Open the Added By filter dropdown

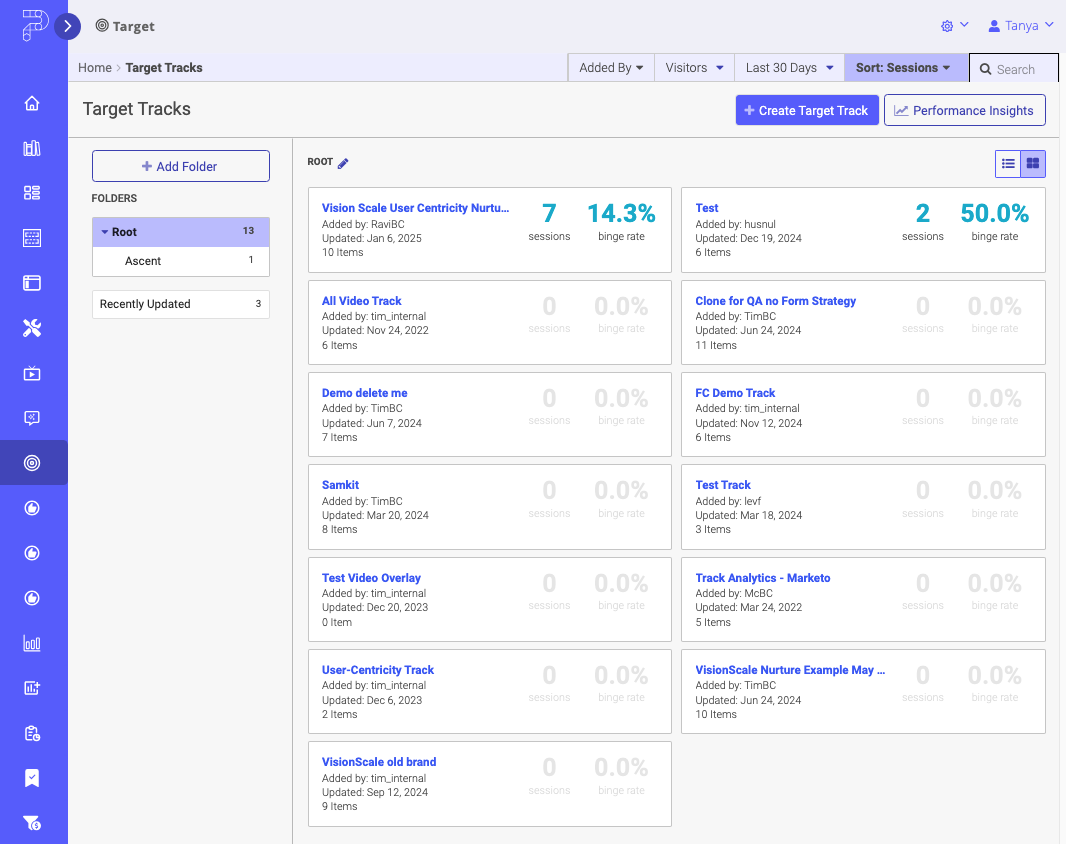point(611,68)
